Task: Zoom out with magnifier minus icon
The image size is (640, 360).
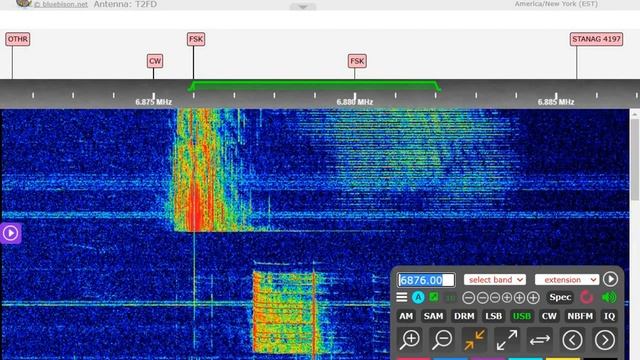Action: click(x=442, y=340)
